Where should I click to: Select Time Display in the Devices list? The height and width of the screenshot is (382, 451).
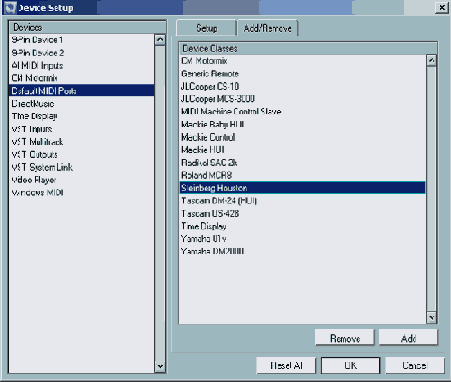click(x=82, y=116)
